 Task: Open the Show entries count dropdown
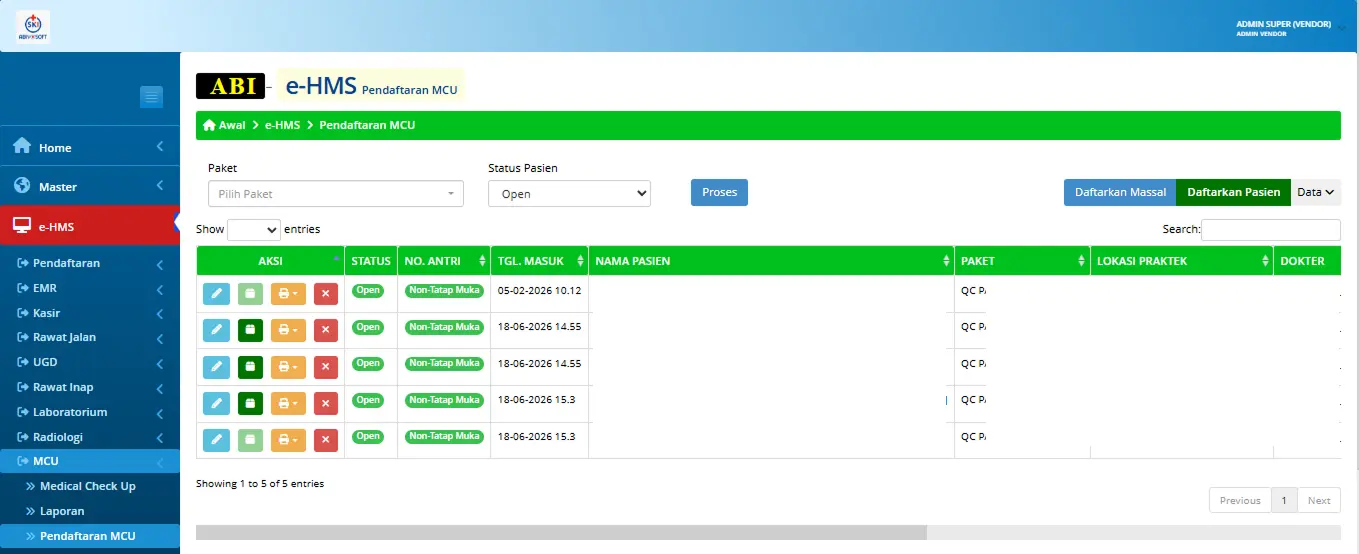254,230
